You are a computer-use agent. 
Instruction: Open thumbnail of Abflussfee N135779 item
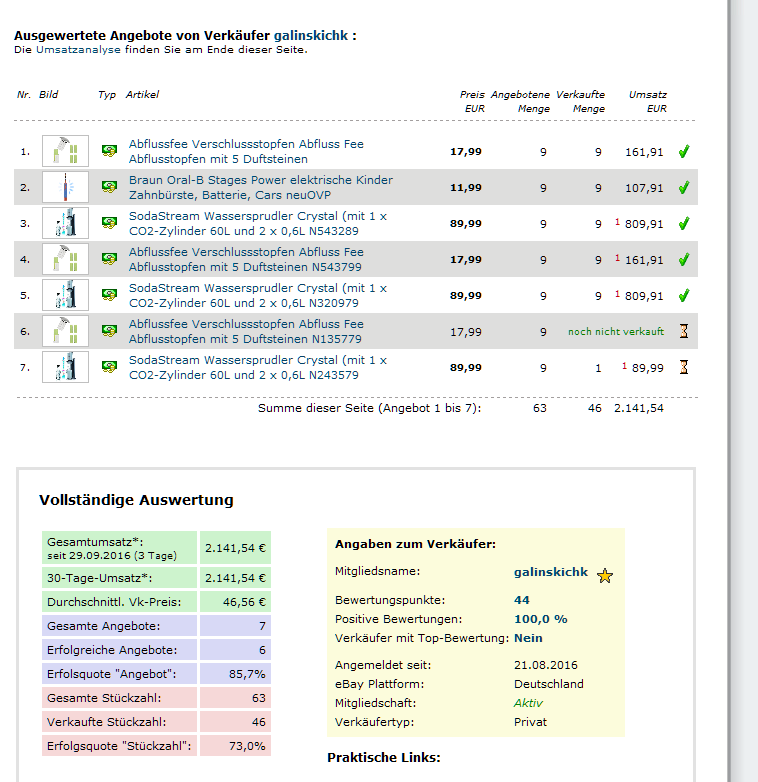click(x=65, y=331)
